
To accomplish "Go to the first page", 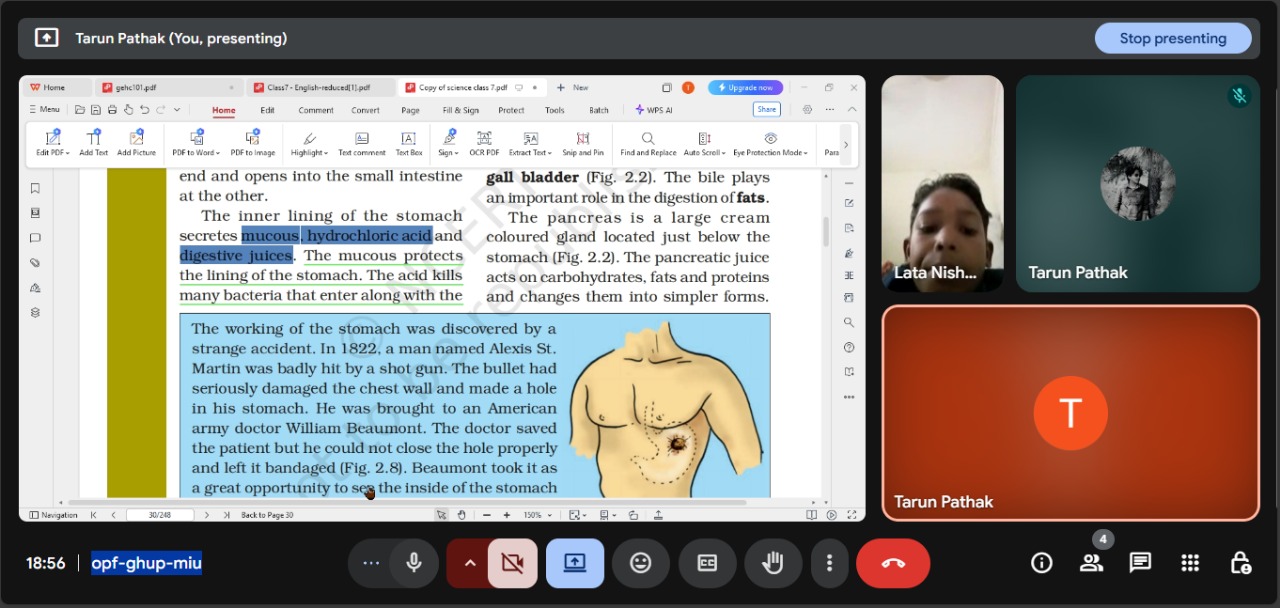I will pos(94,515).
